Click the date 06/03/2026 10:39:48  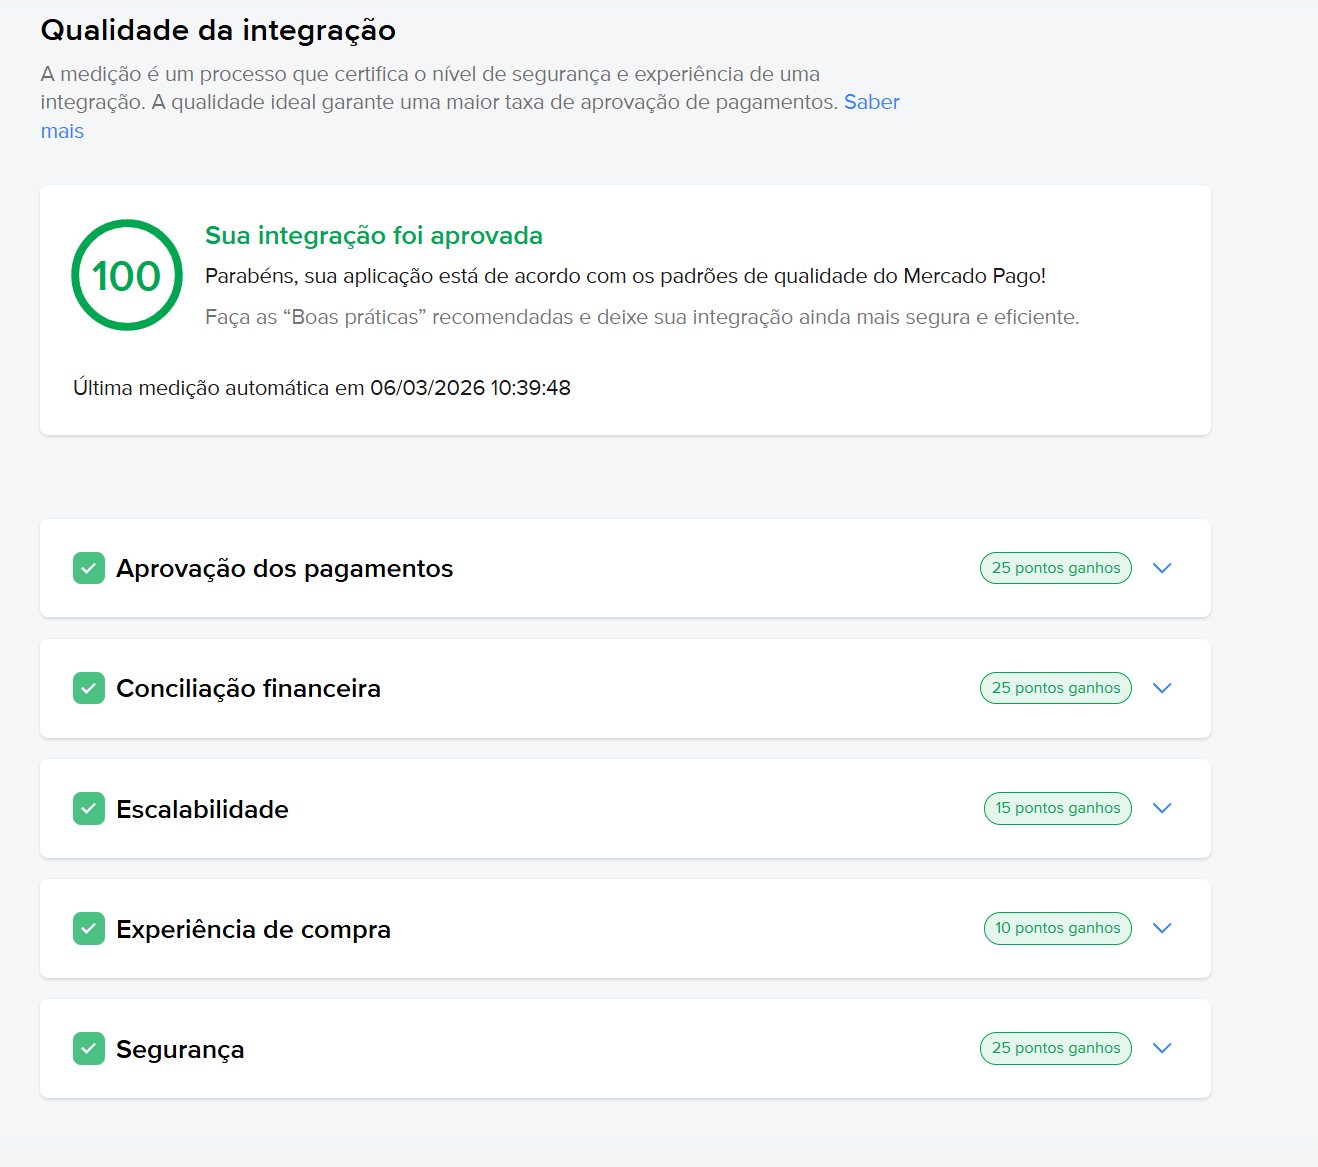(x=470, y=388)
